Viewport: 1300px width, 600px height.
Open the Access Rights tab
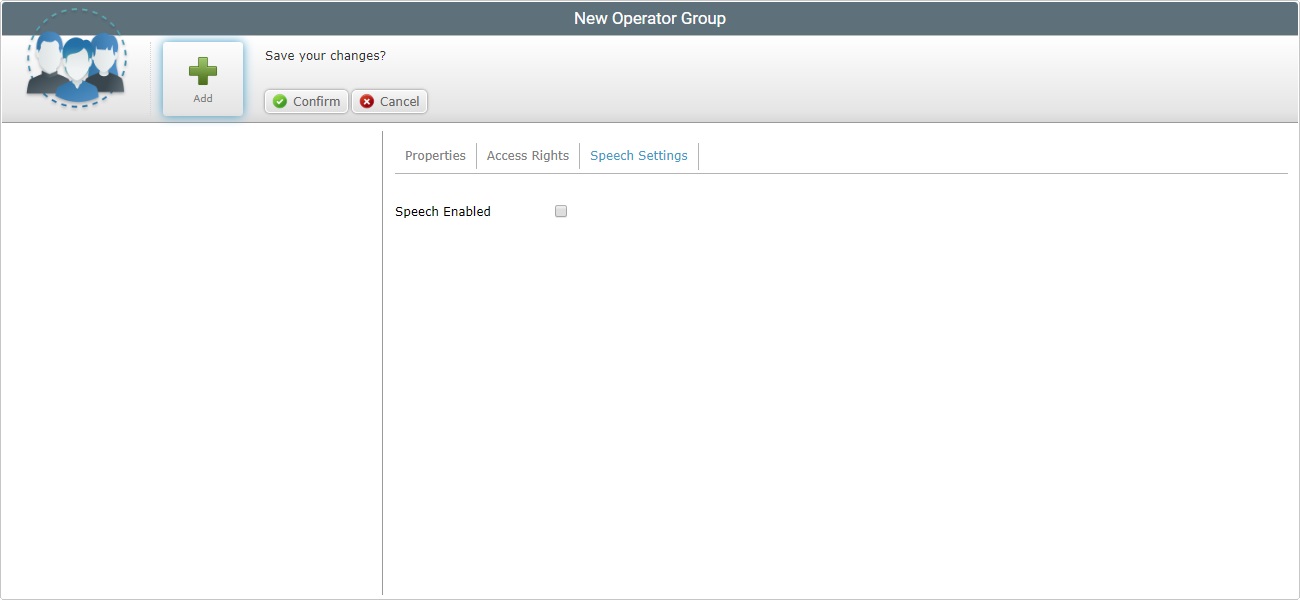pyautogui.click(x=527, y=156)
